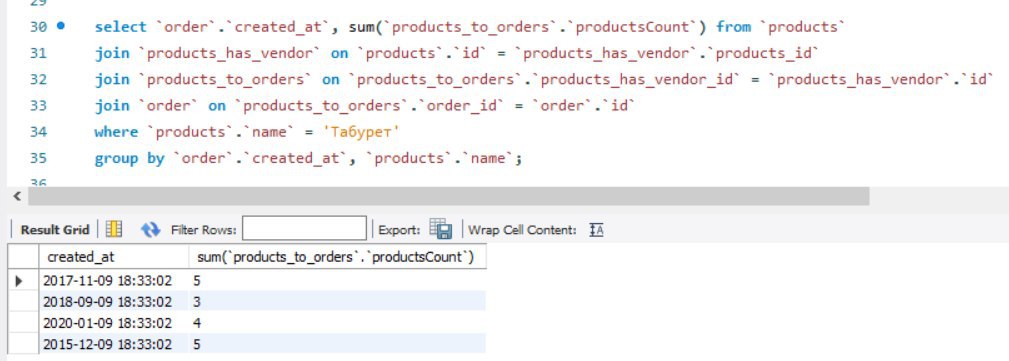Toggle Wrap Cell Content icon
The image size is (1009, 361).
597,230
